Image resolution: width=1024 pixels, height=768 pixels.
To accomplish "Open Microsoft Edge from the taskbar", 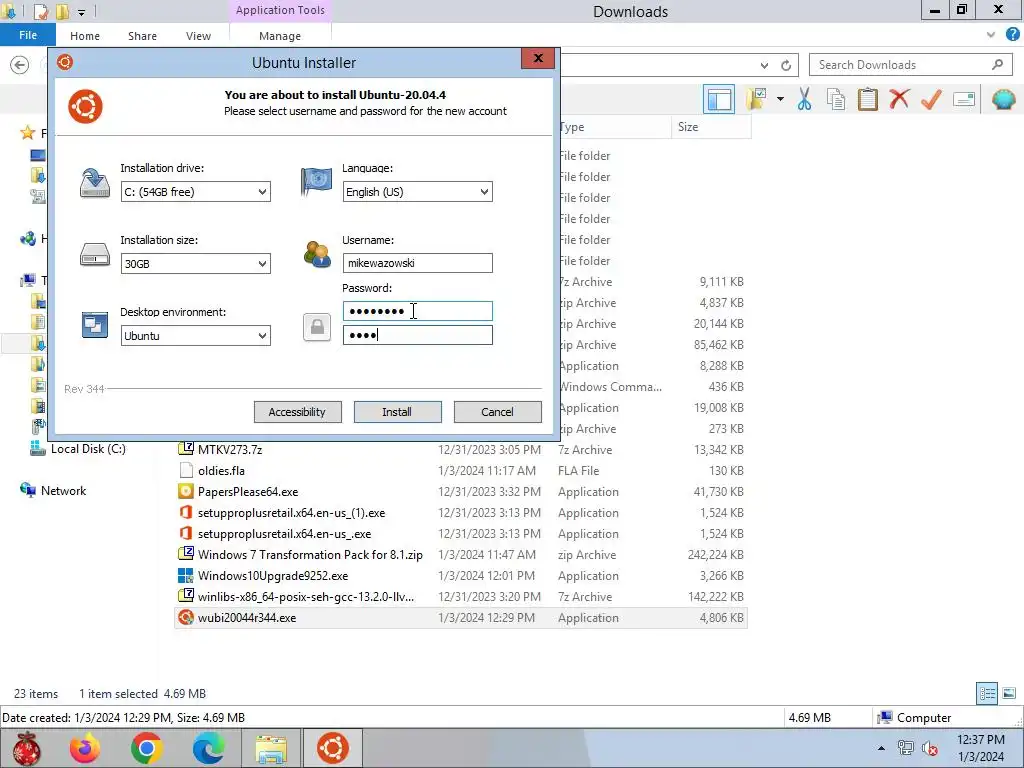I will [208, 748].
